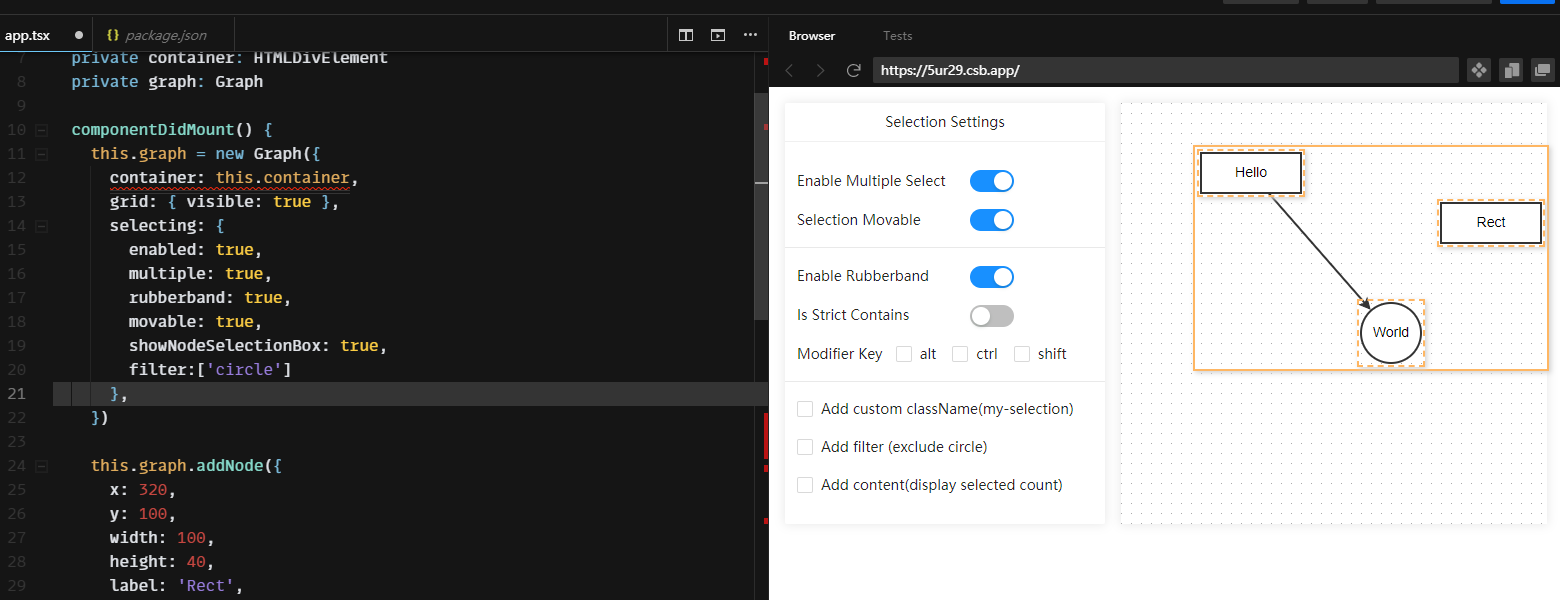Open preview in separate window icon
The height and width of the screenshot is (600, 1560).
[1542, 70]
